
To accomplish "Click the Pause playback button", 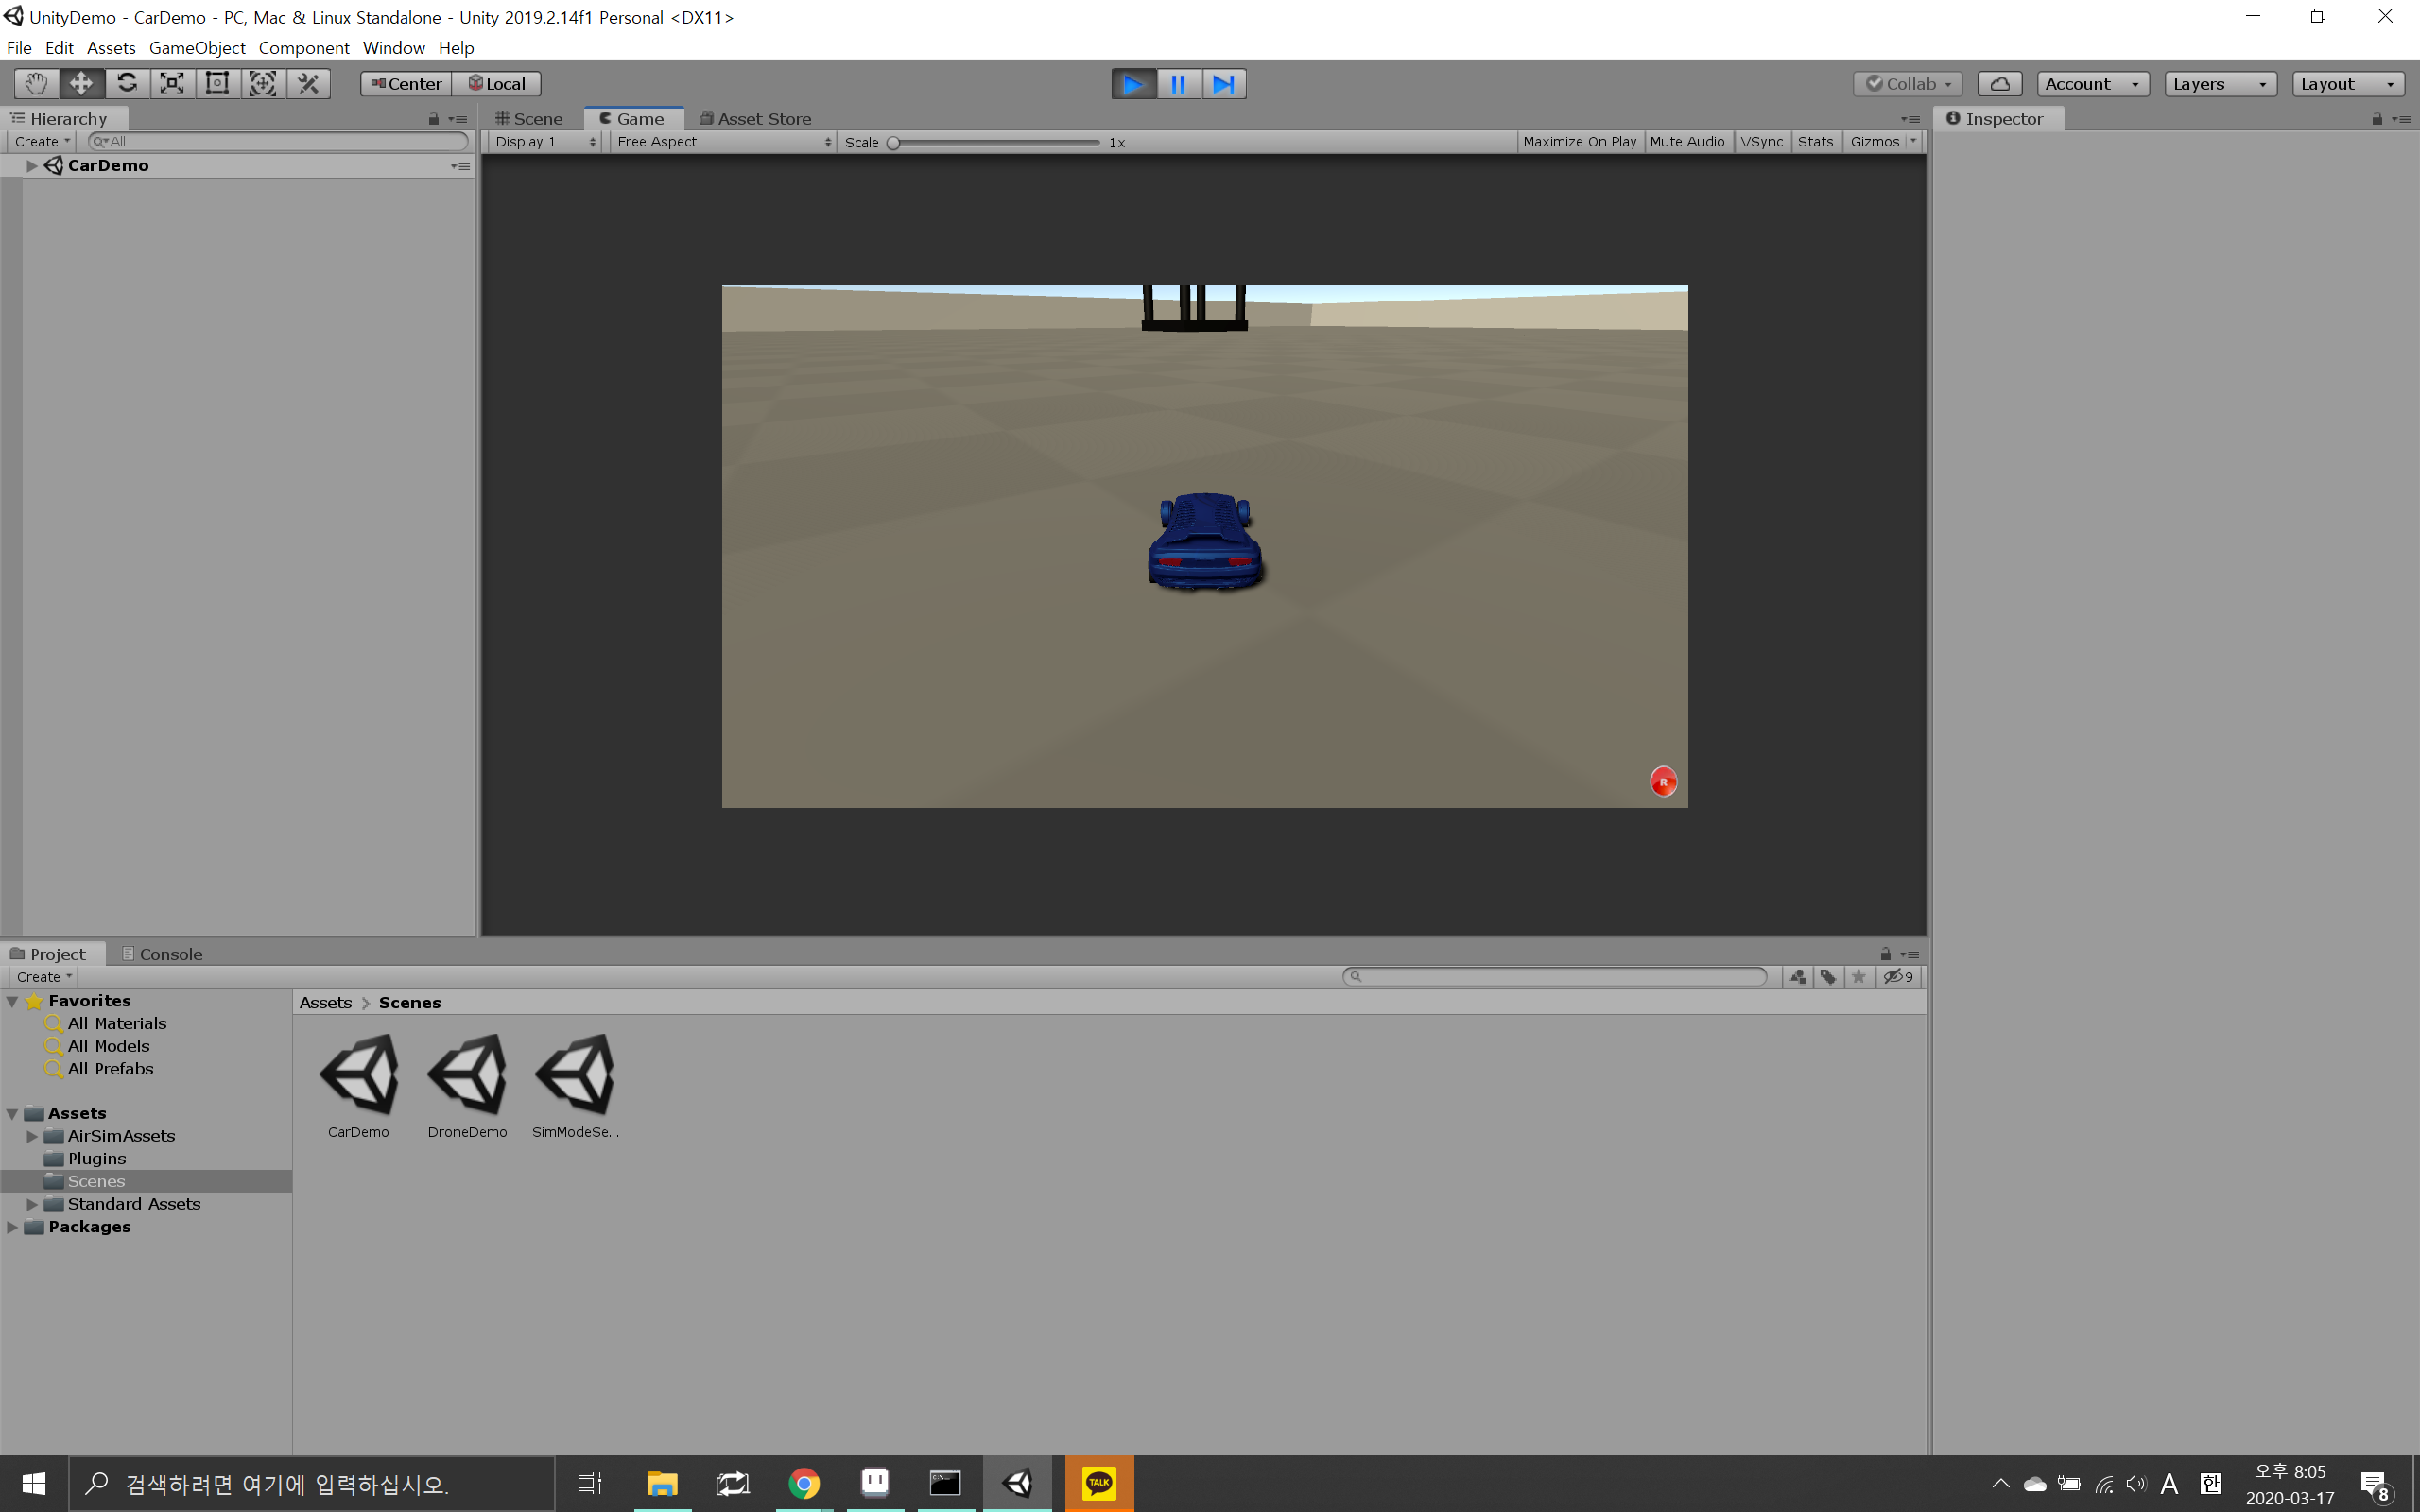I will [1178, 84].
